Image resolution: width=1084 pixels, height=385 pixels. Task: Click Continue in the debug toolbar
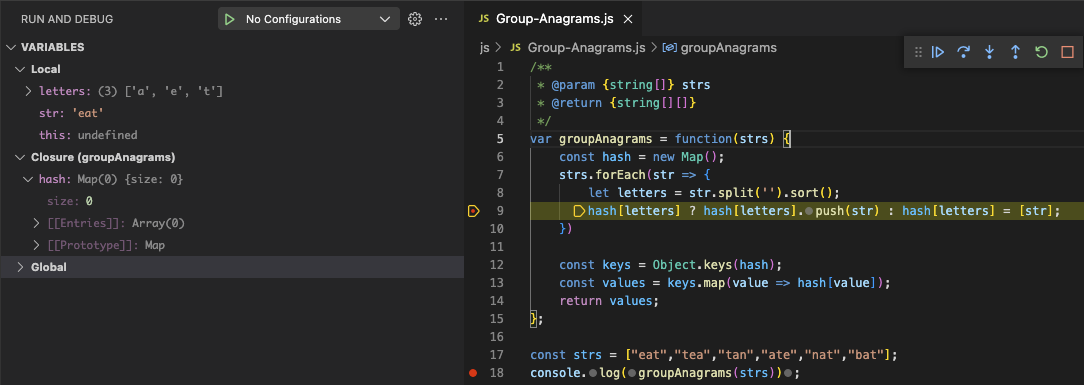point(937,52)
